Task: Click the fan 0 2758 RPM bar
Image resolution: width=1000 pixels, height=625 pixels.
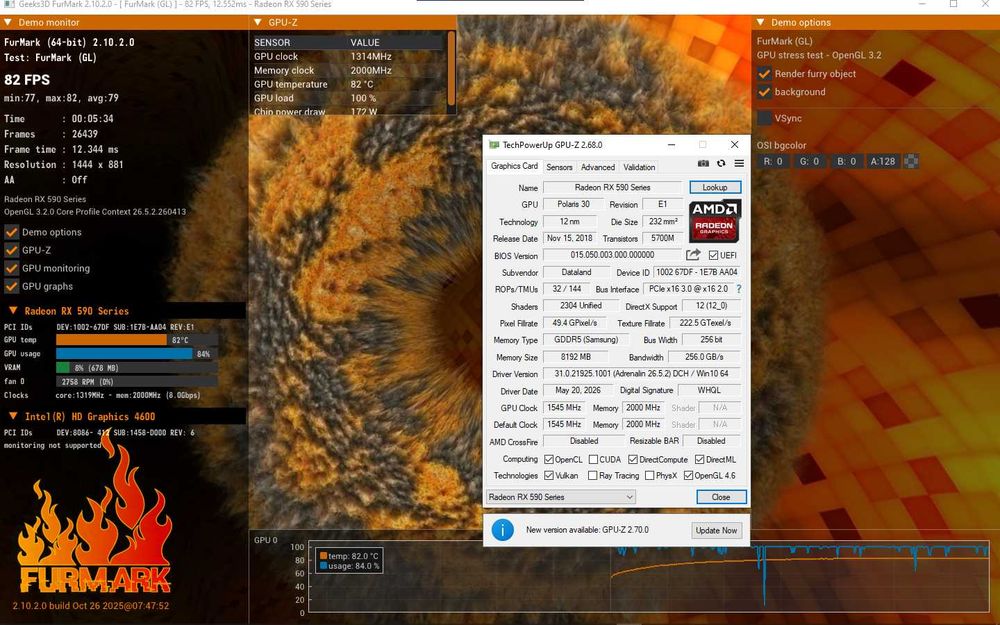Action: (x=136, y=381)
